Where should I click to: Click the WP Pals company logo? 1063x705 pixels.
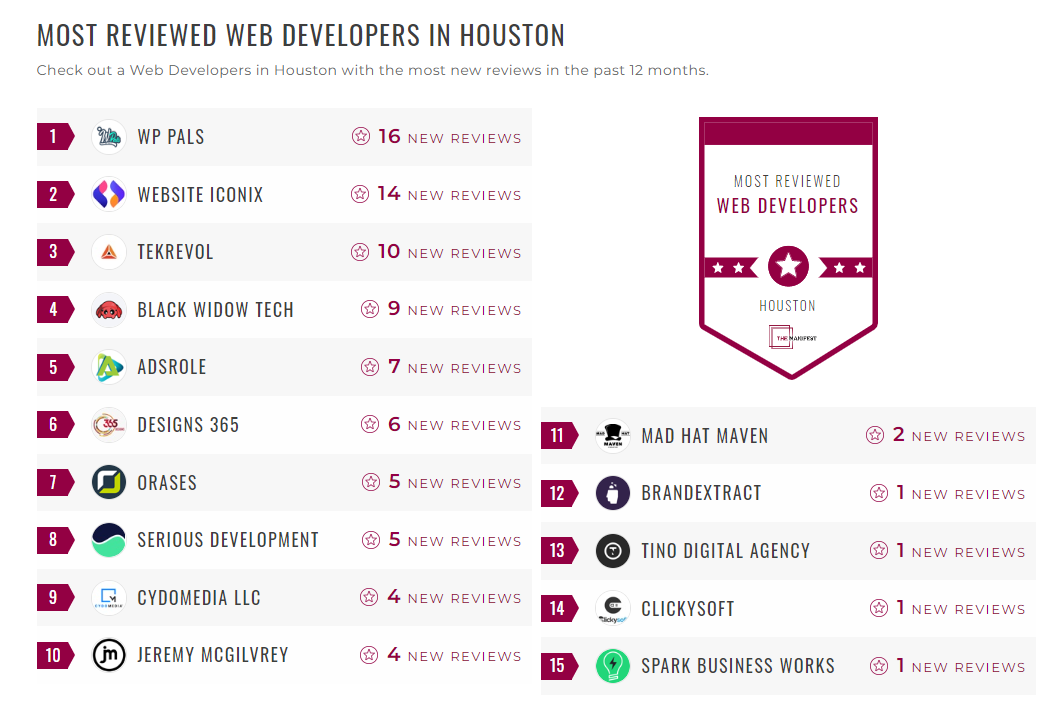coord(108,136)
